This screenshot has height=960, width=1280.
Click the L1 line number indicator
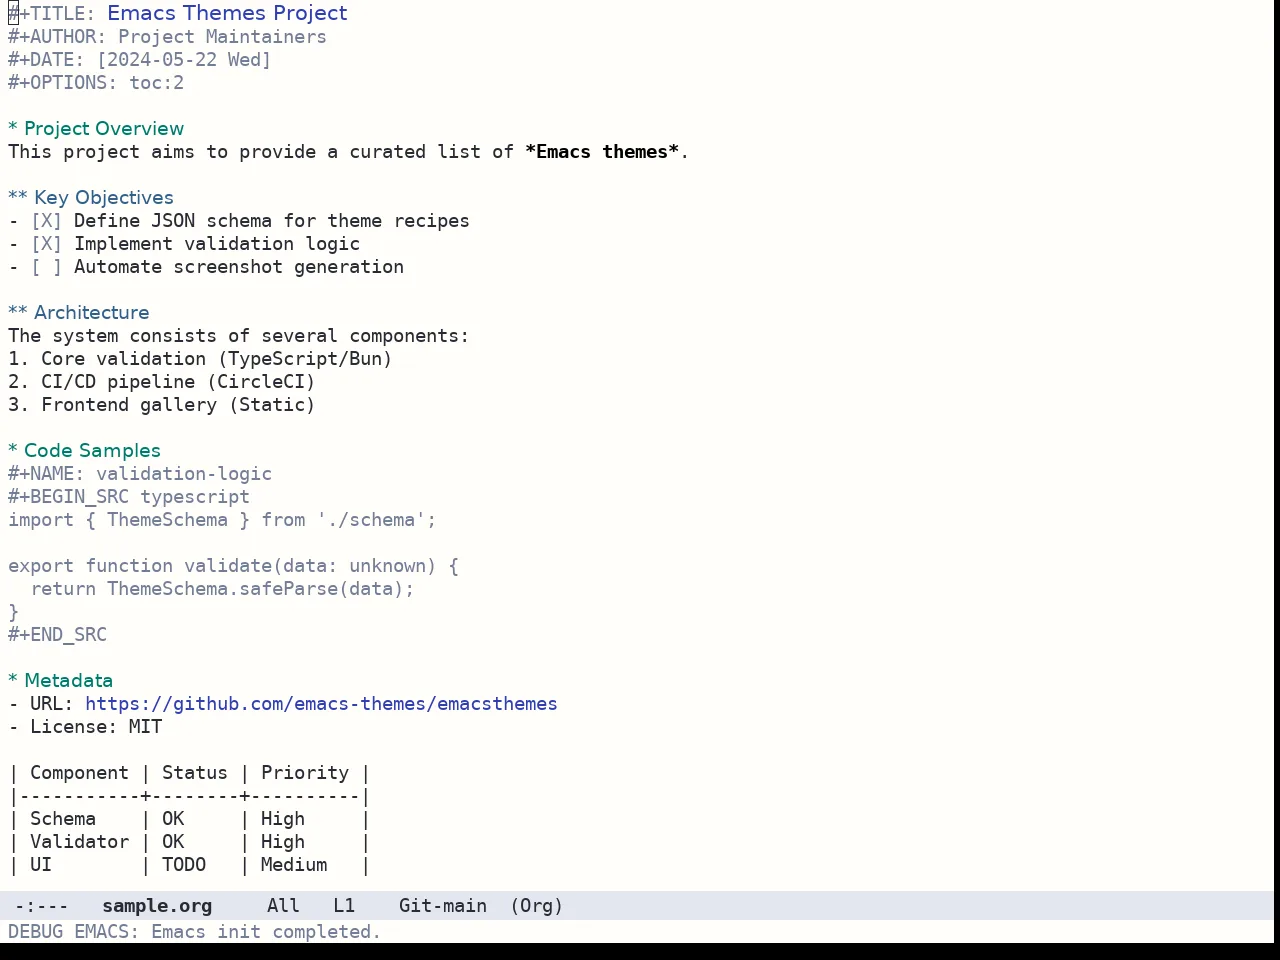(344, 906)
